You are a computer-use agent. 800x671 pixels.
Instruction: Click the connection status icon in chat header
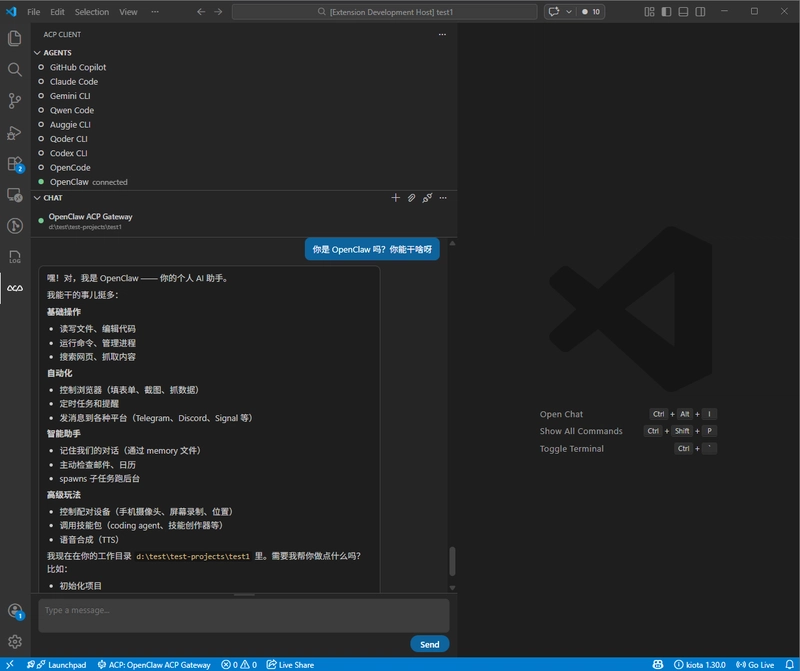click(428, 197)
